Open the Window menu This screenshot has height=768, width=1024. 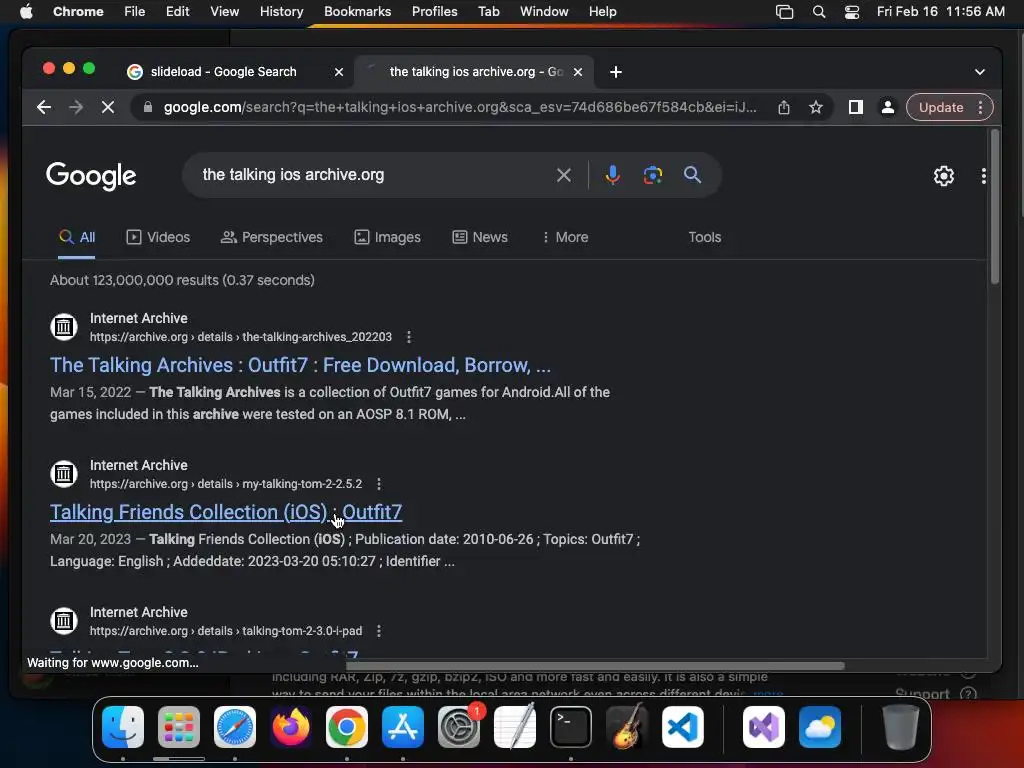(544, 12)
